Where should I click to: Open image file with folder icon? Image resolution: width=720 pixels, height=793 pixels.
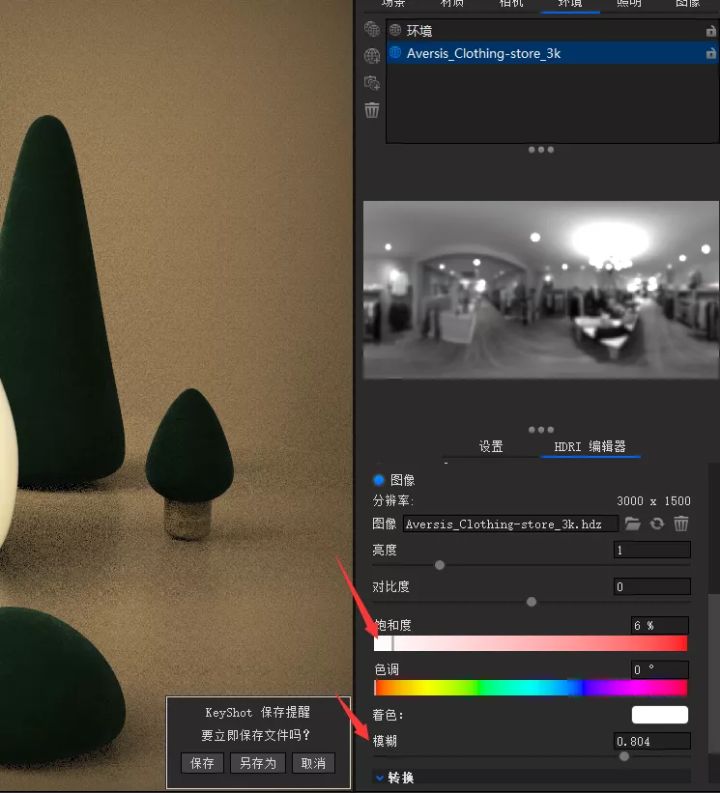click(x=632, y=523)
